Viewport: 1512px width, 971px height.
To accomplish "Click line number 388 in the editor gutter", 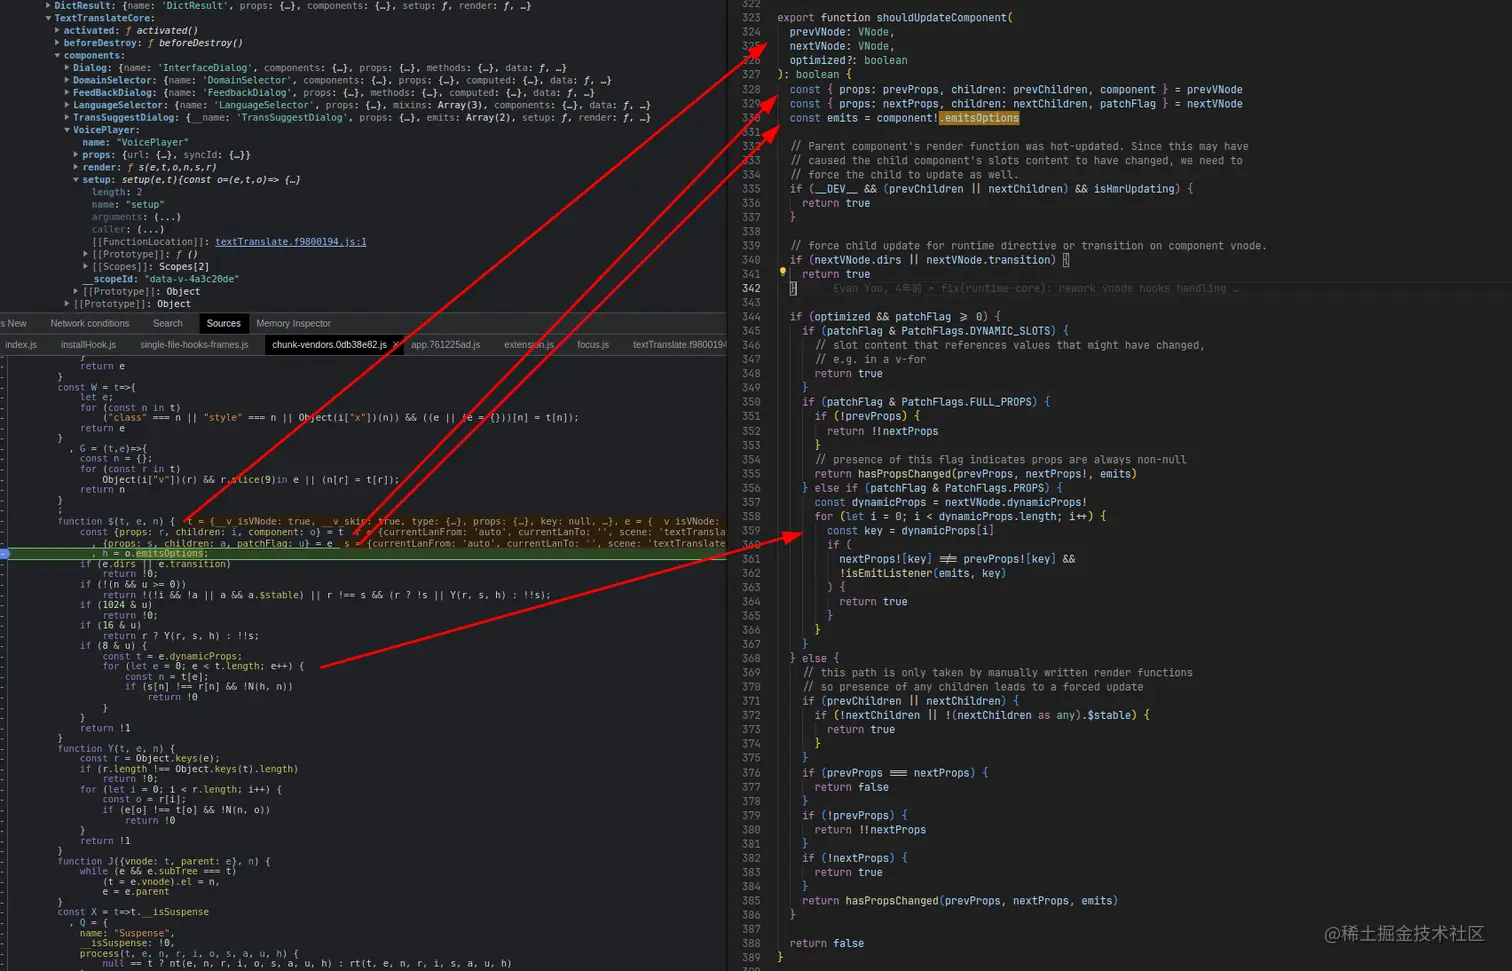I will point(751,943).
